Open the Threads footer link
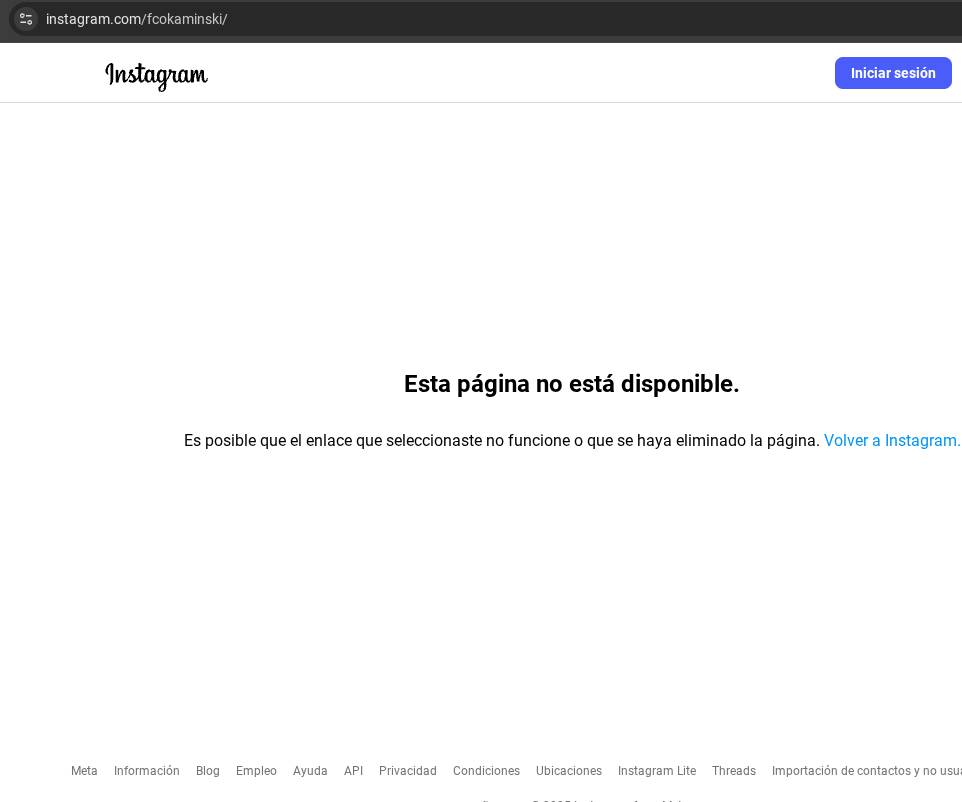The image size is (962, 802). 733,771
